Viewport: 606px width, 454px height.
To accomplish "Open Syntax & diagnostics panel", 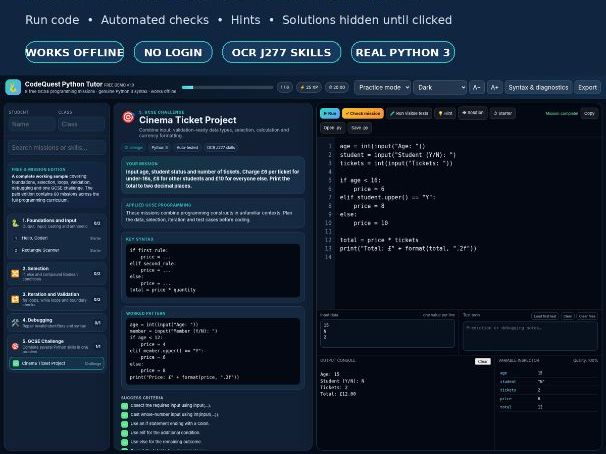I will [x=538, y=87].
